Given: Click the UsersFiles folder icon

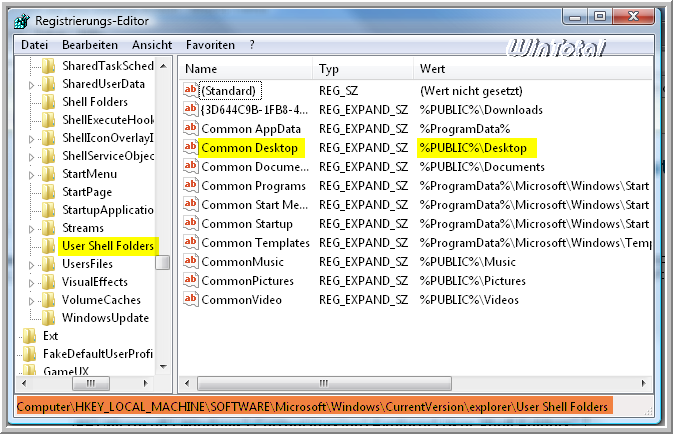Looking at the screenshot, I should point(49,264).
